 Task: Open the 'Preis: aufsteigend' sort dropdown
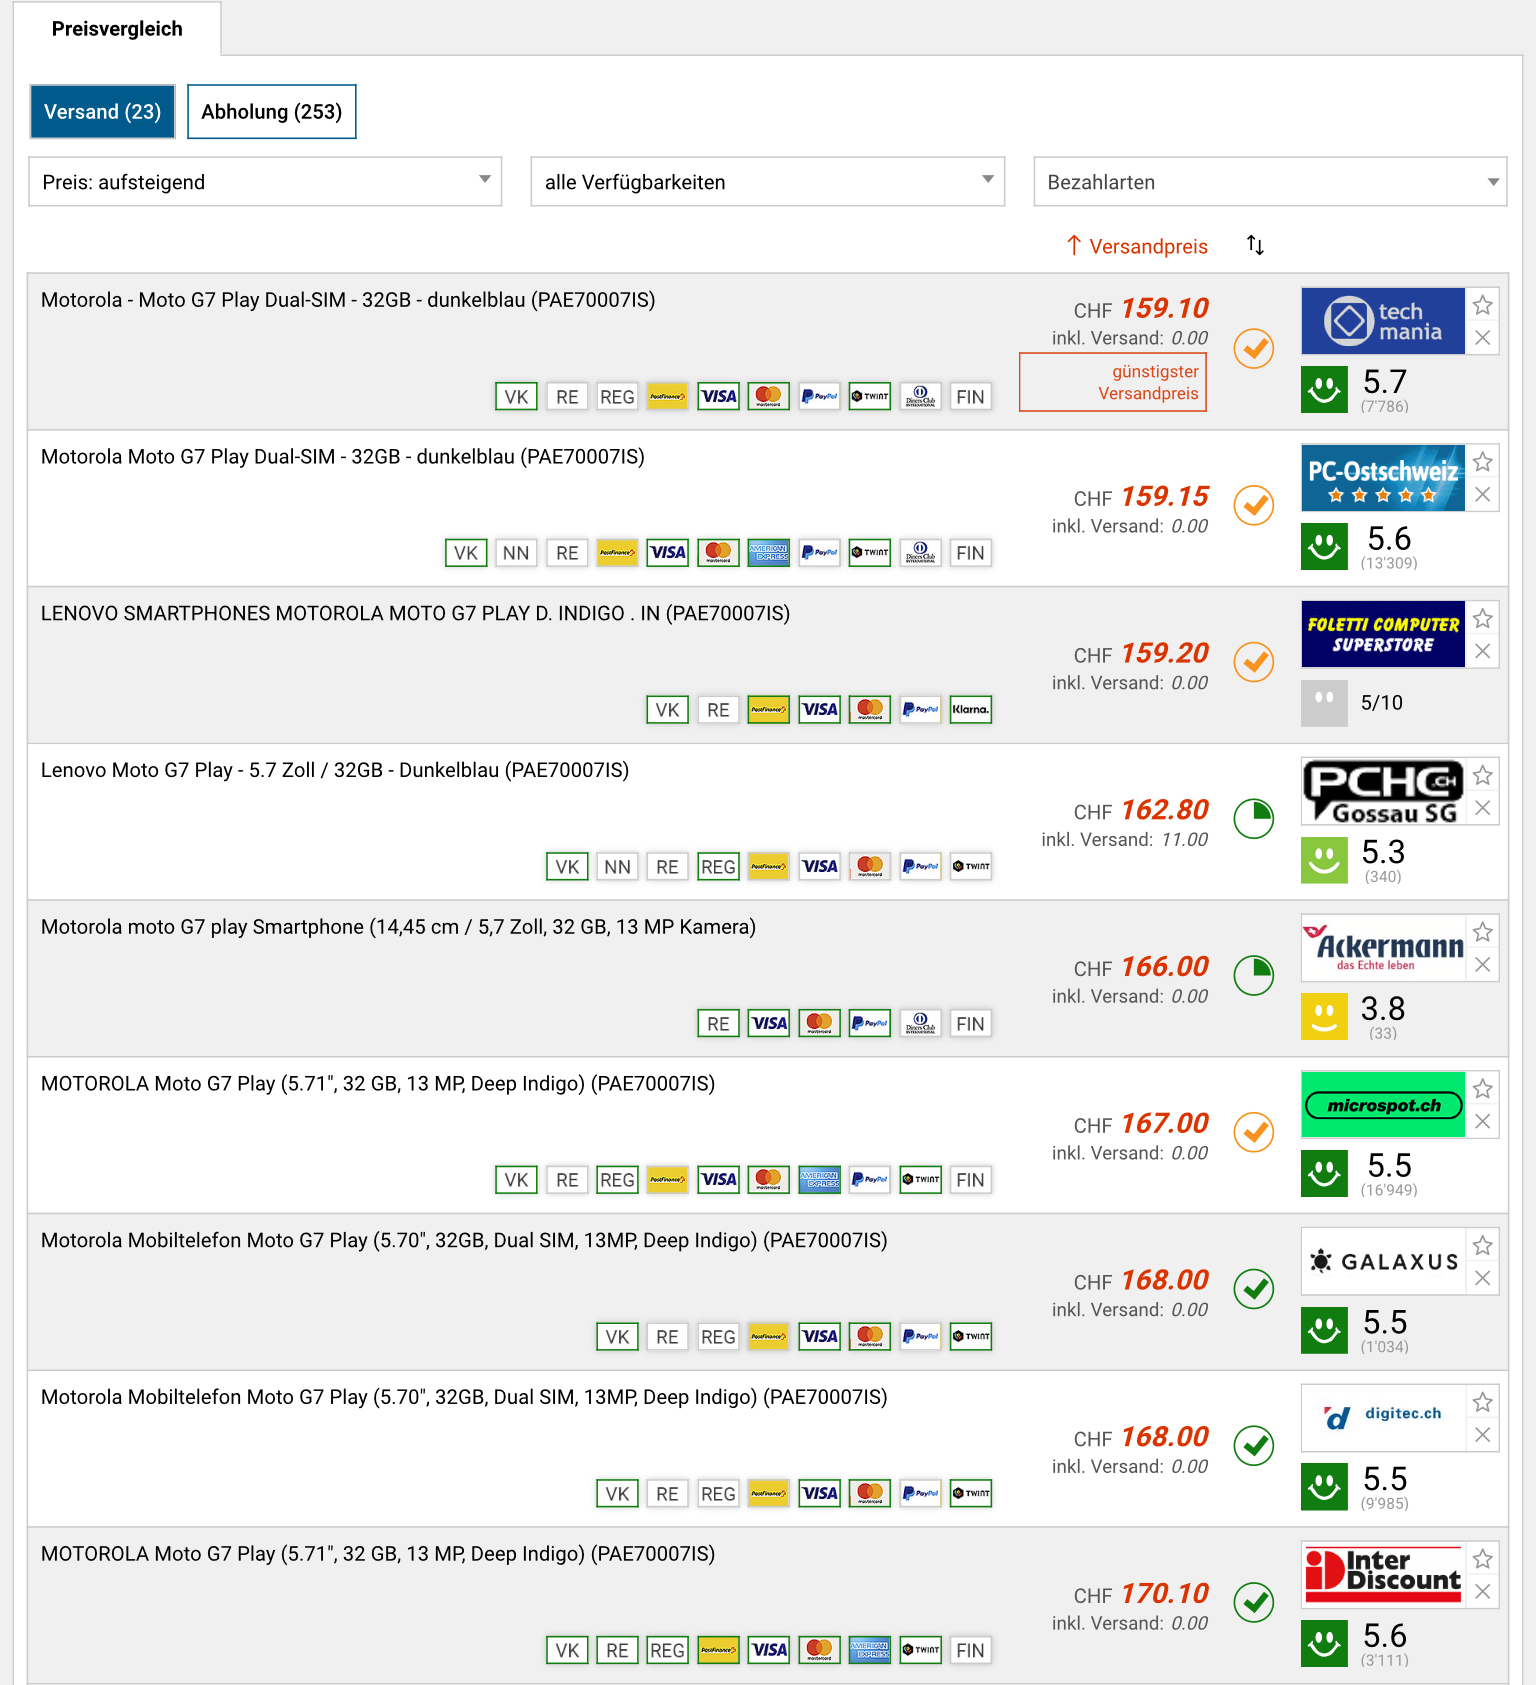point(265,182)
